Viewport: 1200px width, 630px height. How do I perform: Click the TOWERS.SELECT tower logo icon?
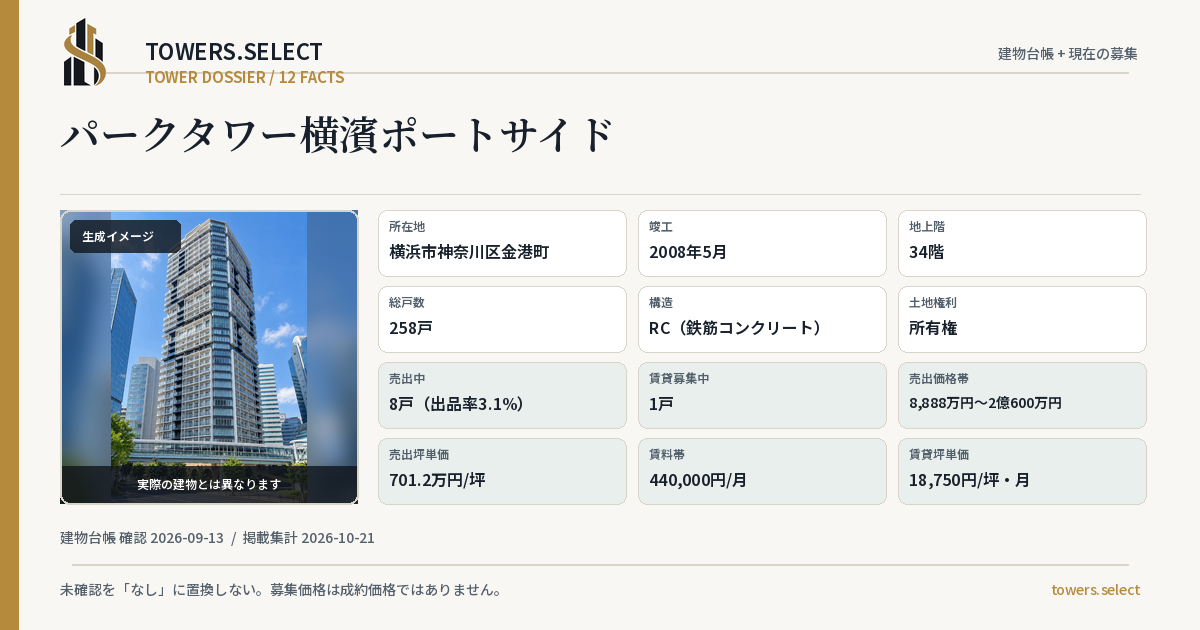coord(85,52)
